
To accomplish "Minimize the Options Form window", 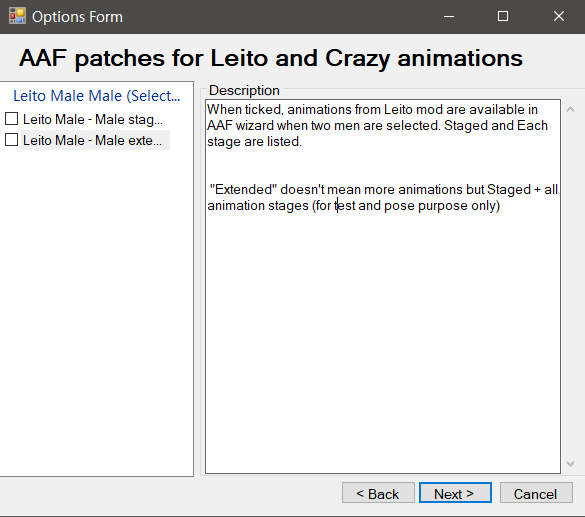I will click(449, 16).
